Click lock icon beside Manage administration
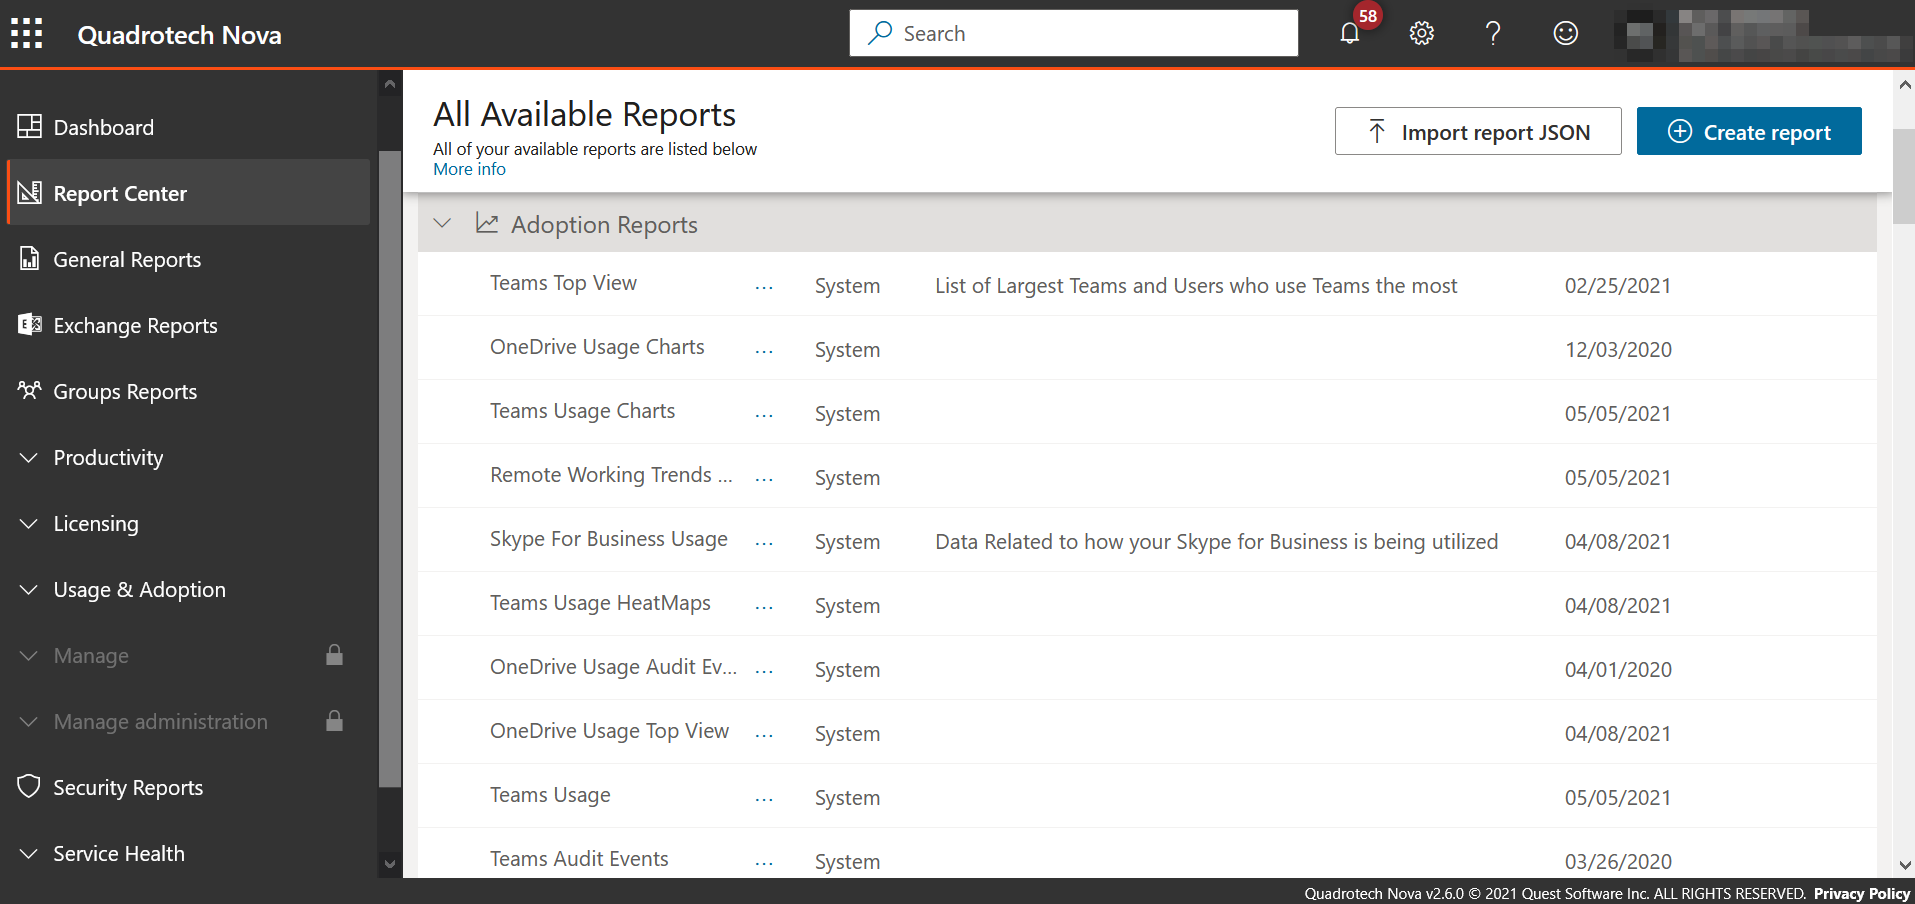The height and width of the screenshot is (904, 1915). [335, 721]
